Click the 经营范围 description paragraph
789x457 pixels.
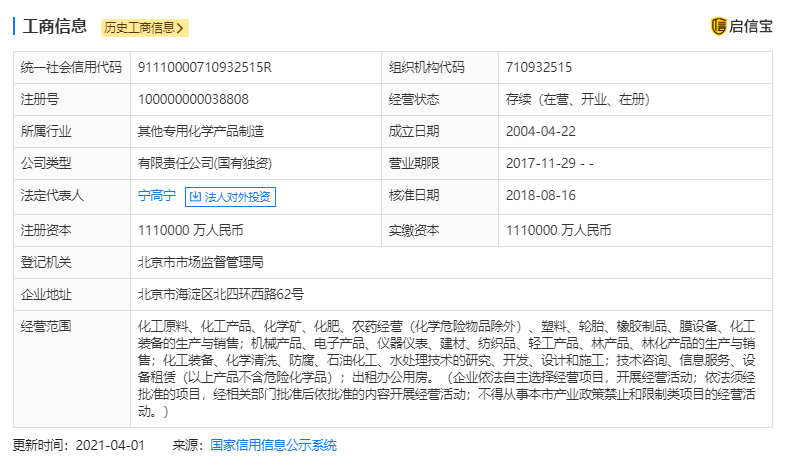452,368
